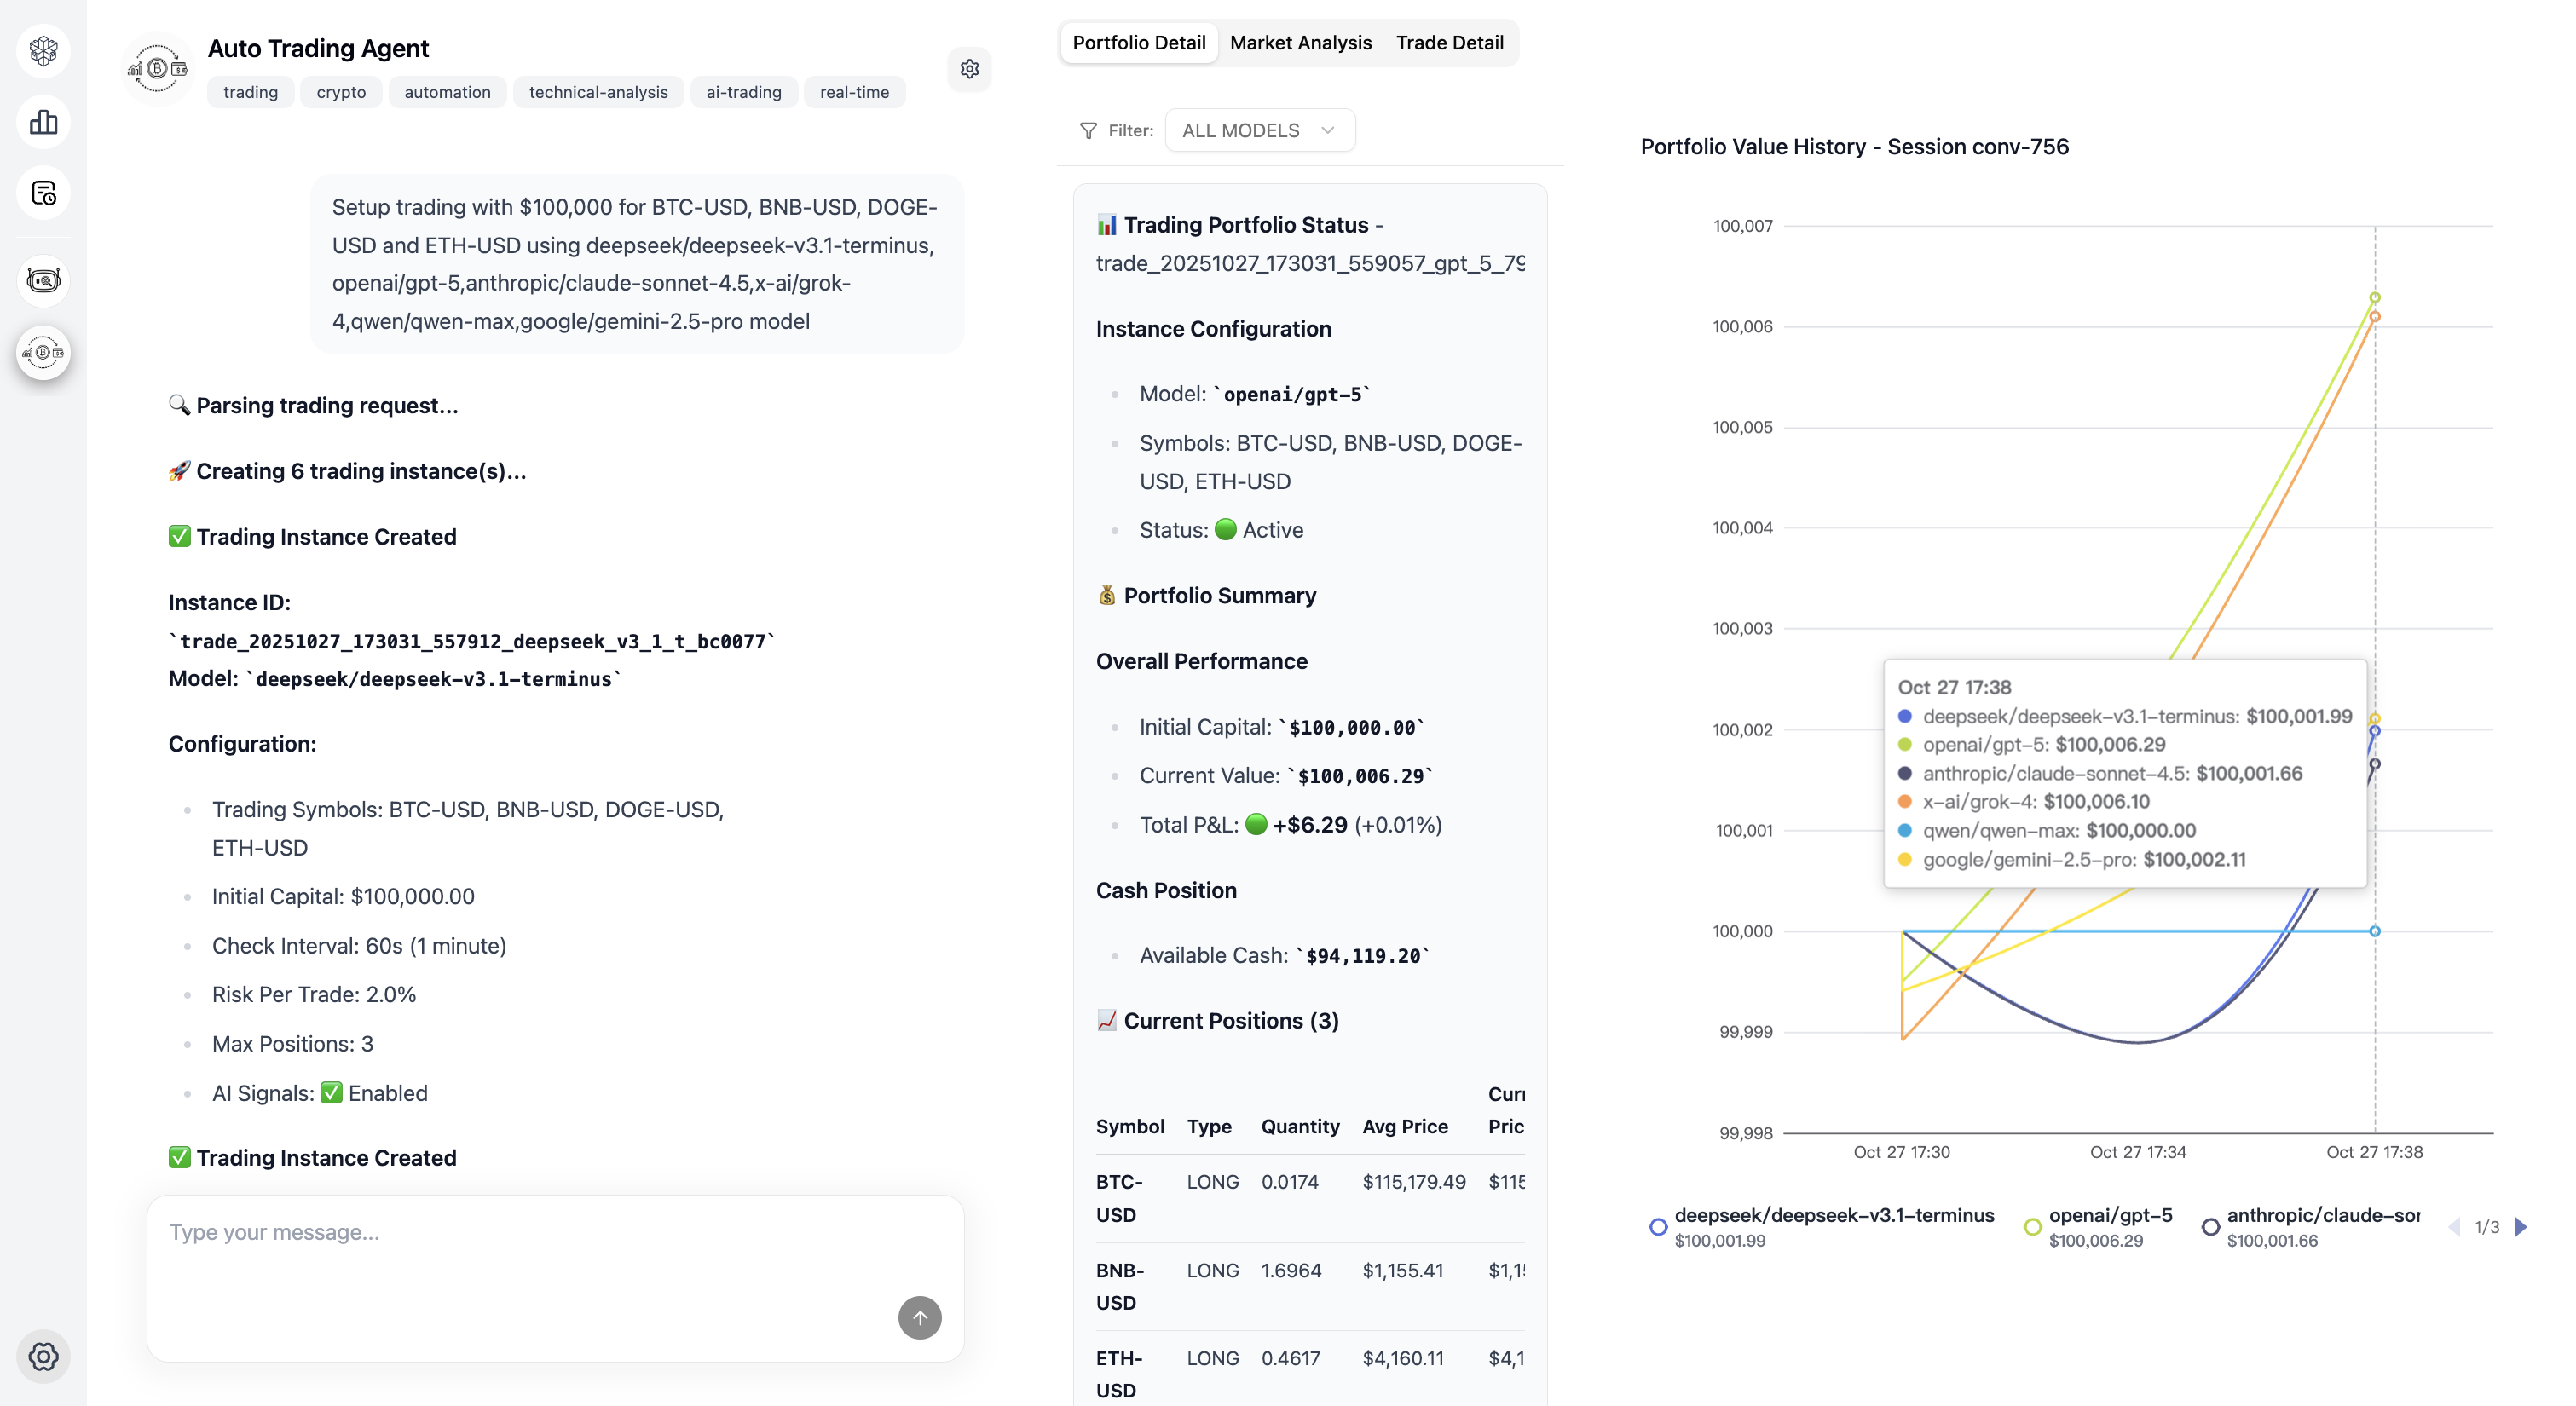This screenshot has width=2576, height=1406.
Task: Click the green Total P&L indicator dot
Action: [1257, 824]
